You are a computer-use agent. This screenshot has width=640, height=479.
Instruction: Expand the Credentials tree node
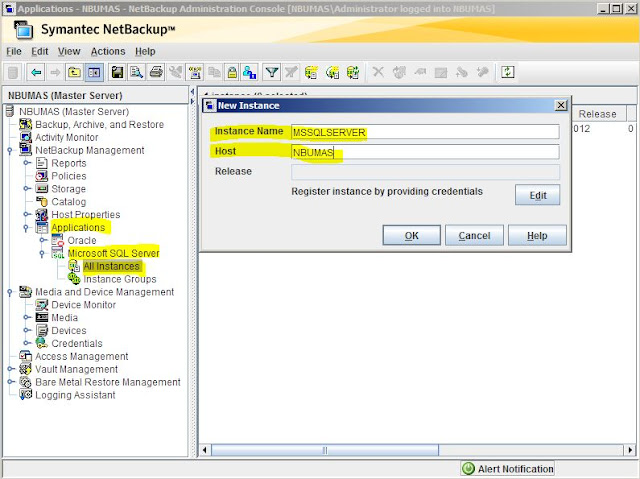tap(27, 343)
